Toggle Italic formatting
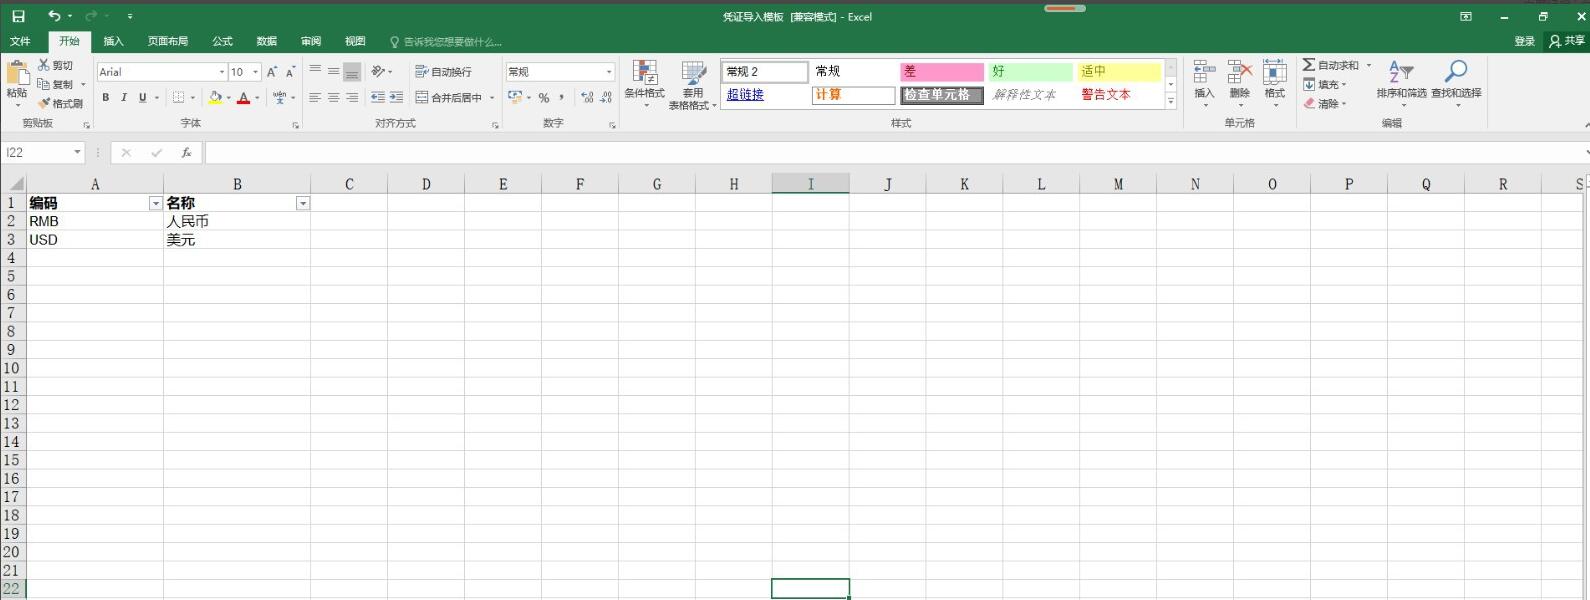The width and height of the screenshot is (1590, 600). click(x=124, y=97)
